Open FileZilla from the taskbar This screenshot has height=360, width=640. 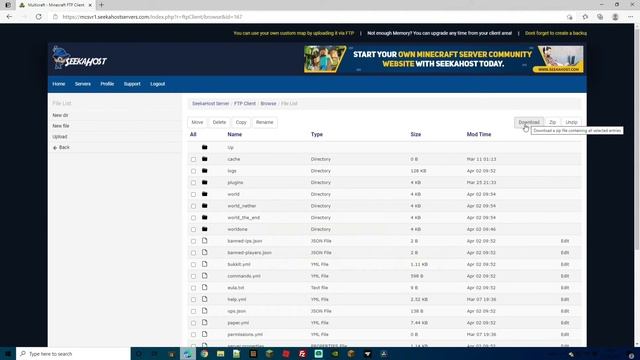pyautogui.click(x=302, y=354)
